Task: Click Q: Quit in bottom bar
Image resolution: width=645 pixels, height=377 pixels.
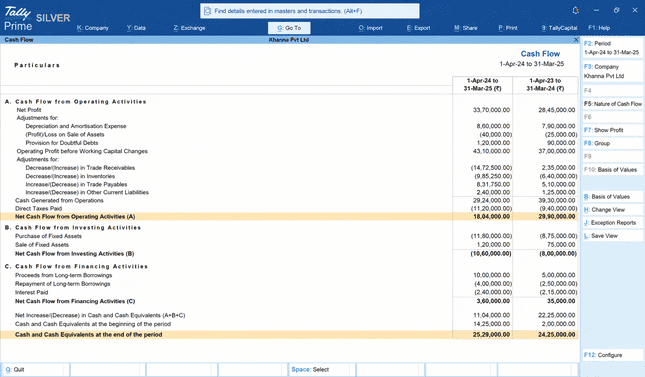Action: (35, 370)
